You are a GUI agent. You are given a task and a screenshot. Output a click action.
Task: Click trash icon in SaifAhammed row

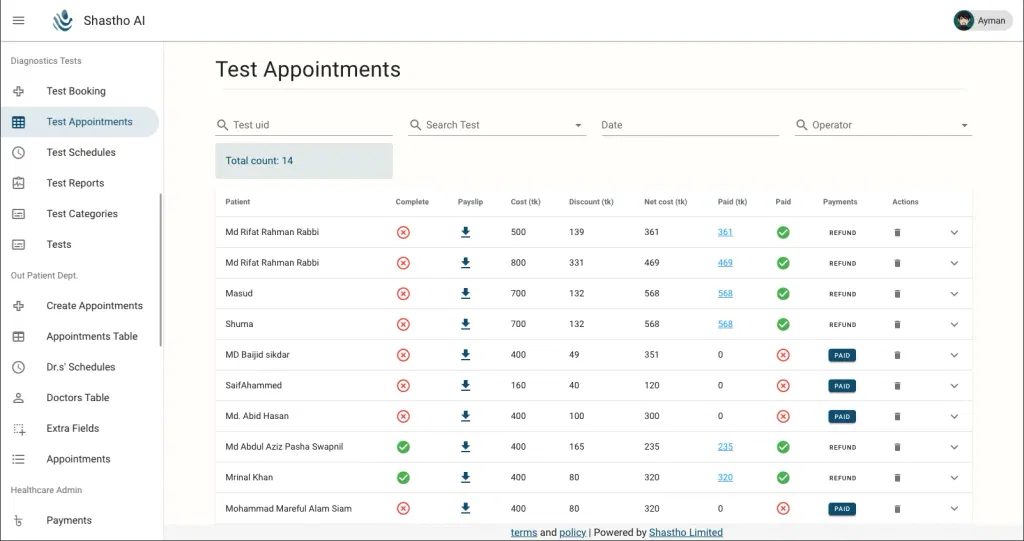coord(897,386)
